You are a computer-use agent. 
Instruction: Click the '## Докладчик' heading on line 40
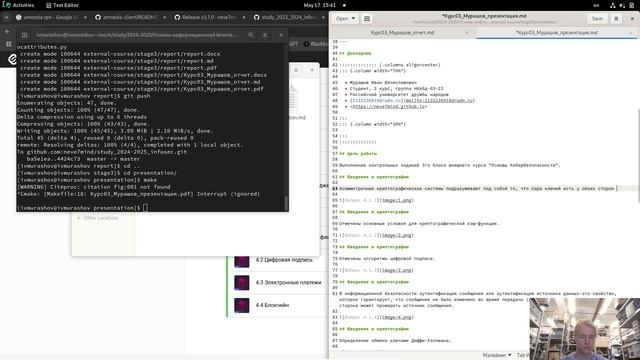(x=355, y=53)
